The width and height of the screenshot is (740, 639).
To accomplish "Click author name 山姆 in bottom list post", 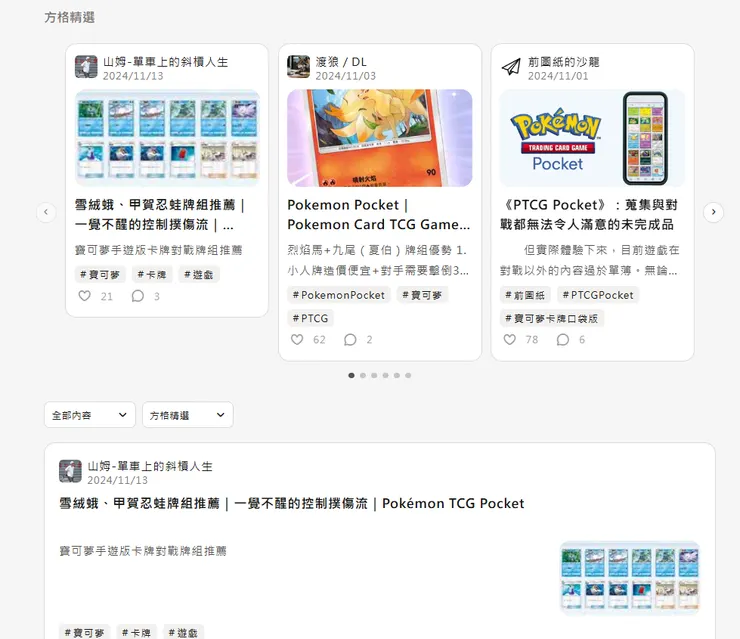I will 150,466.
